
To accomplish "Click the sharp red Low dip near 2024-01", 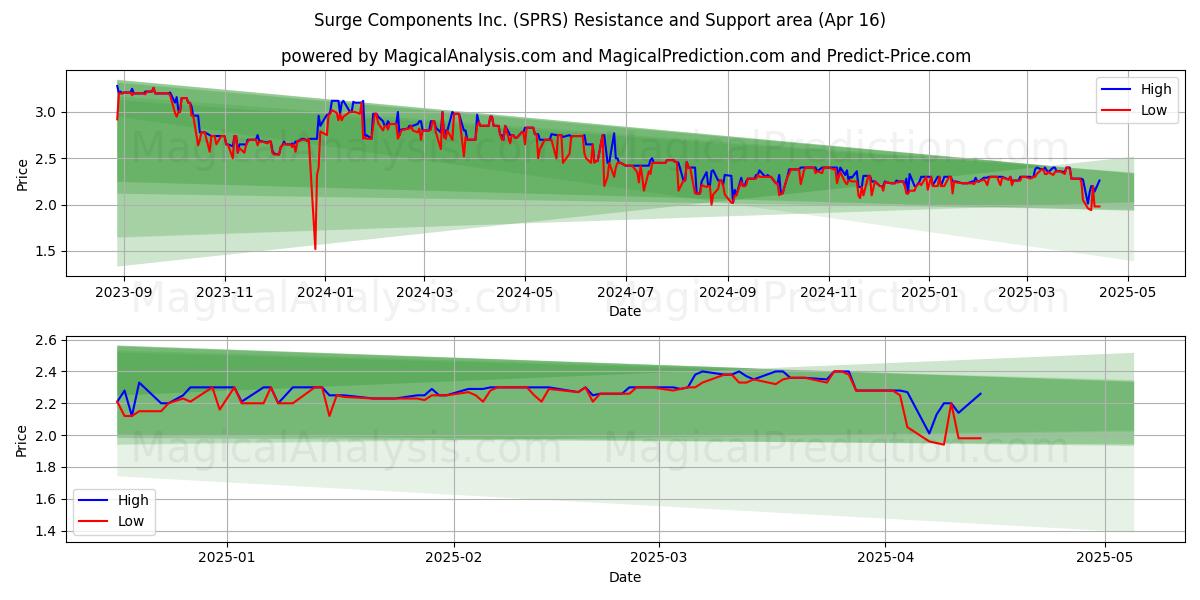I will click(315, 246).
